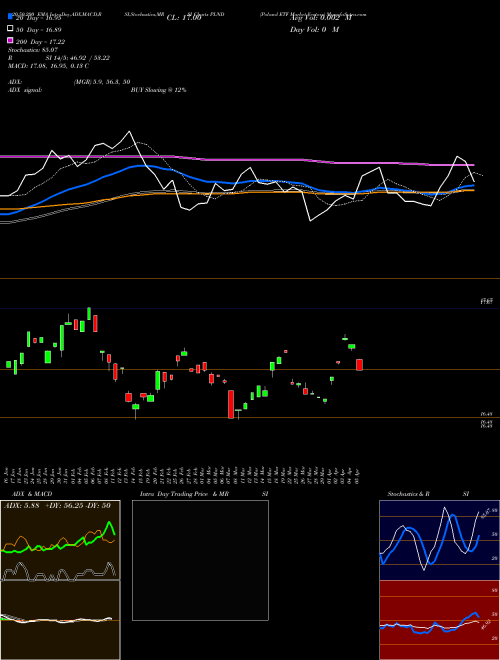This screenshot has height=660, width=500.
Task: Click the 'ADX: 5.88 +DY: 56.25 -DY: 50' header
Action: coord(57,505)
